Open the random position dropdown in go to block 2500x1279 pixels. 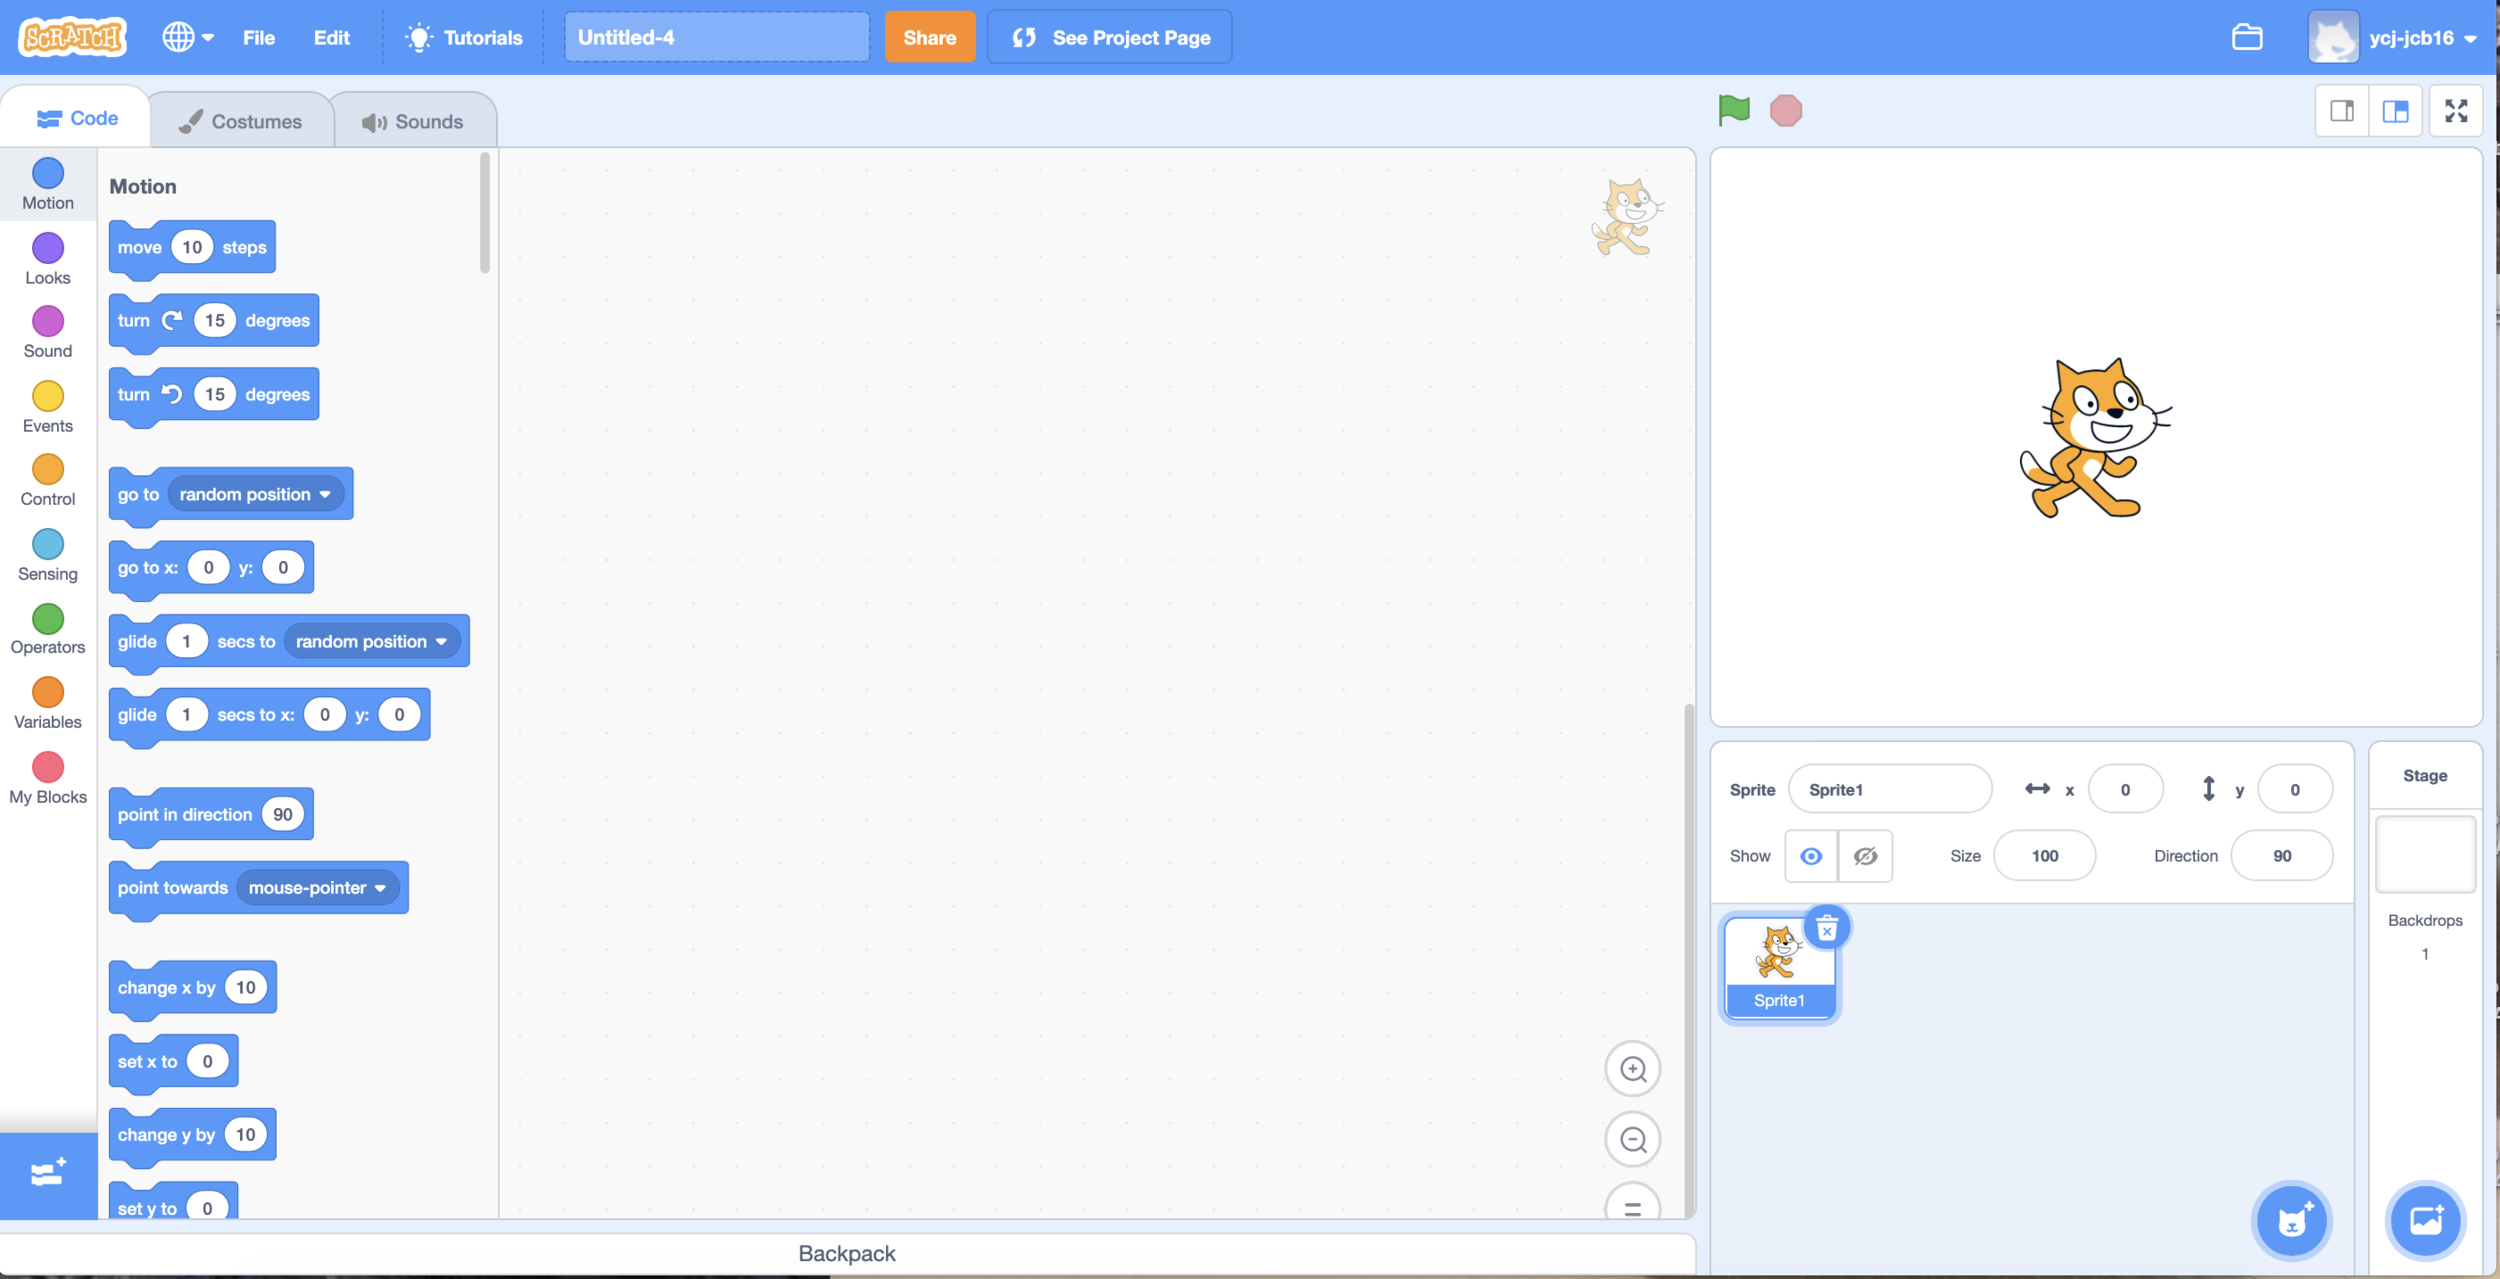[x=255, y=493]
